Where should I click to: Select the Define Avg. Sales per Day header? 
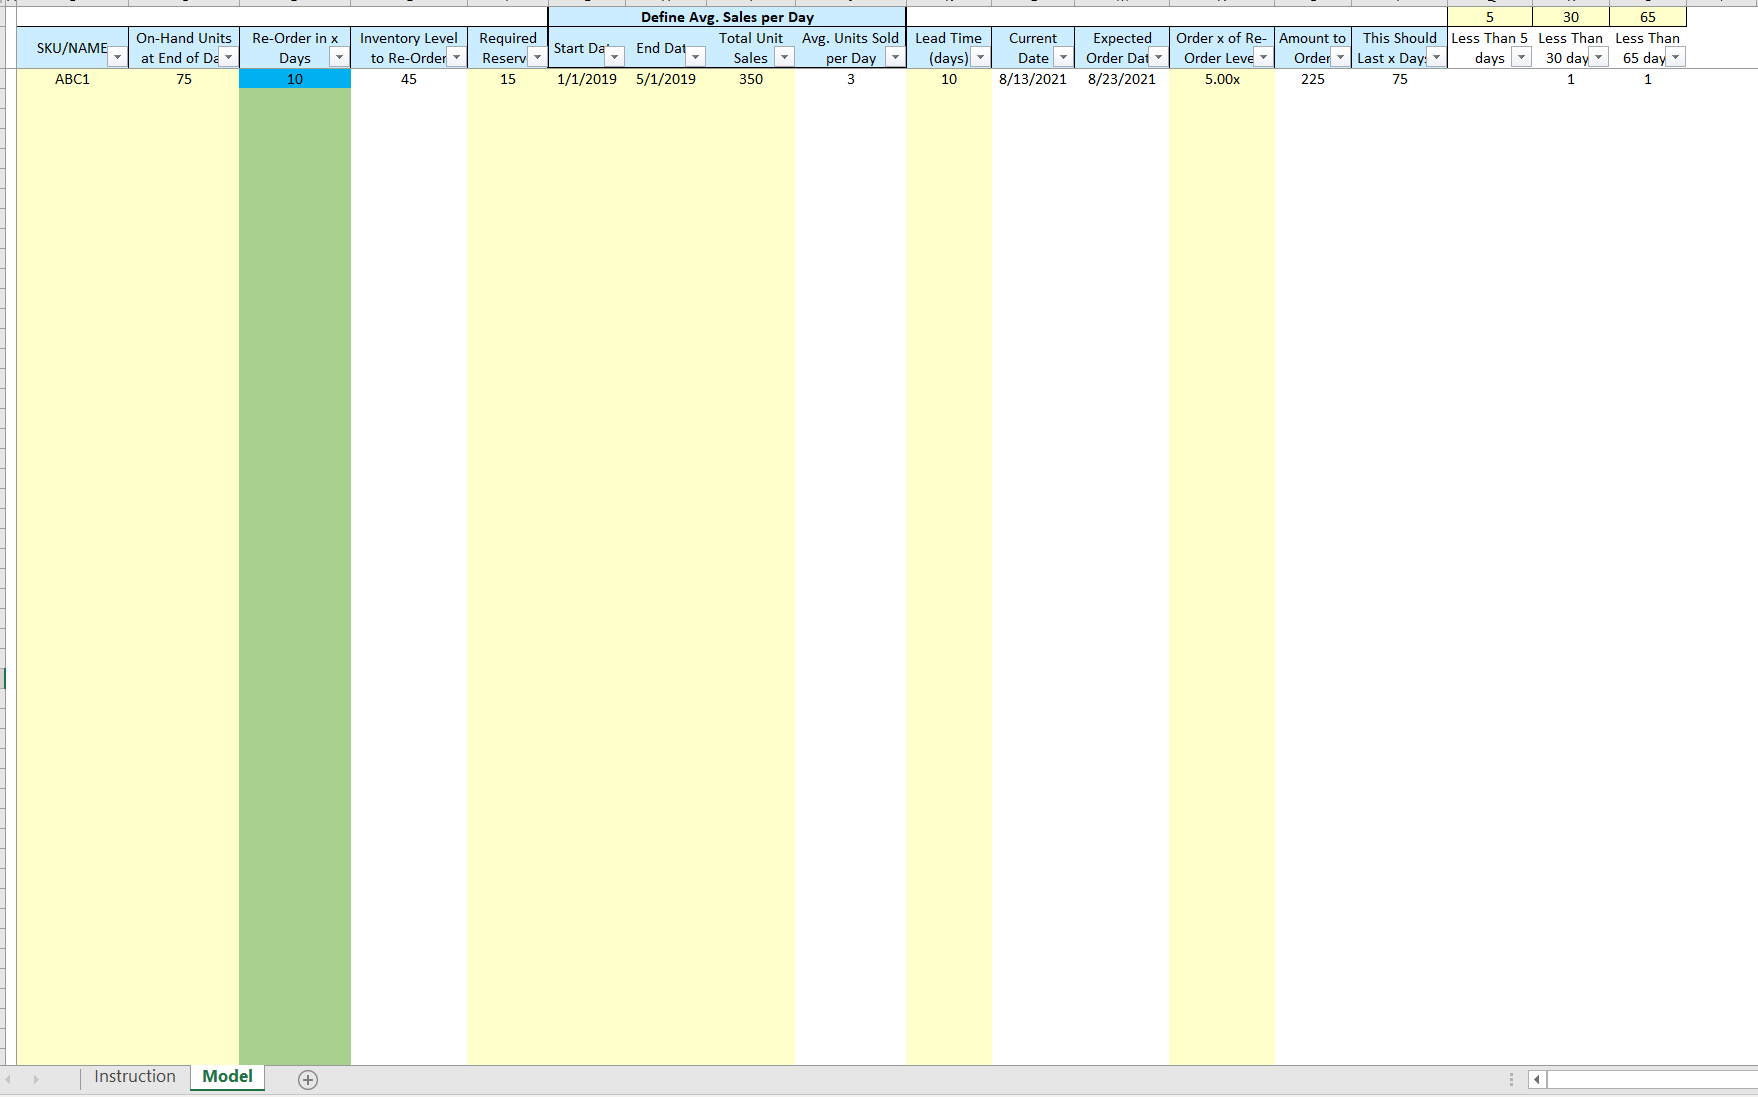(x=727, y=17)
